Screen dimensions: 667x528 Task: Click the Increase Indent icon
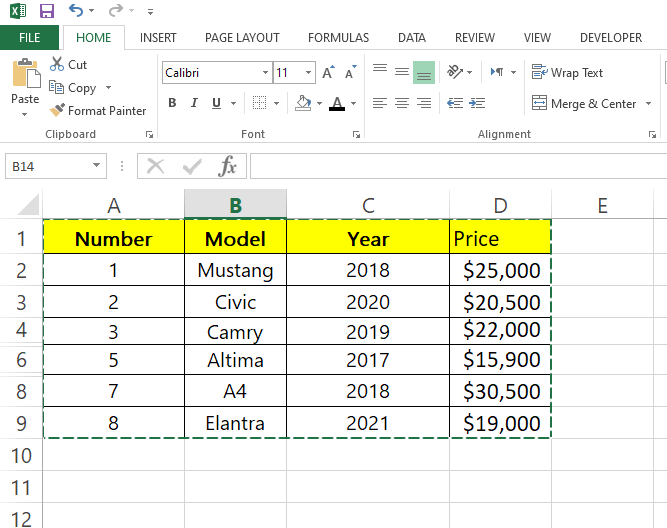[x=477, y=103]
